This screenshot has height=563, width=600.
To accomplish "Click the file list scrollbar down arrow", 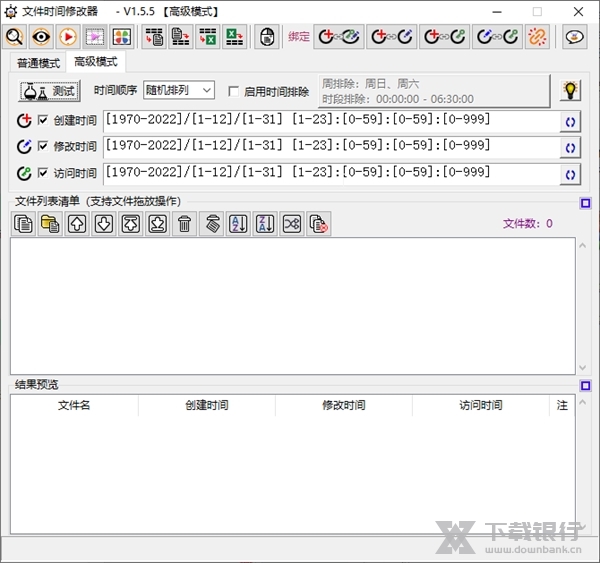I will point(583,368).
